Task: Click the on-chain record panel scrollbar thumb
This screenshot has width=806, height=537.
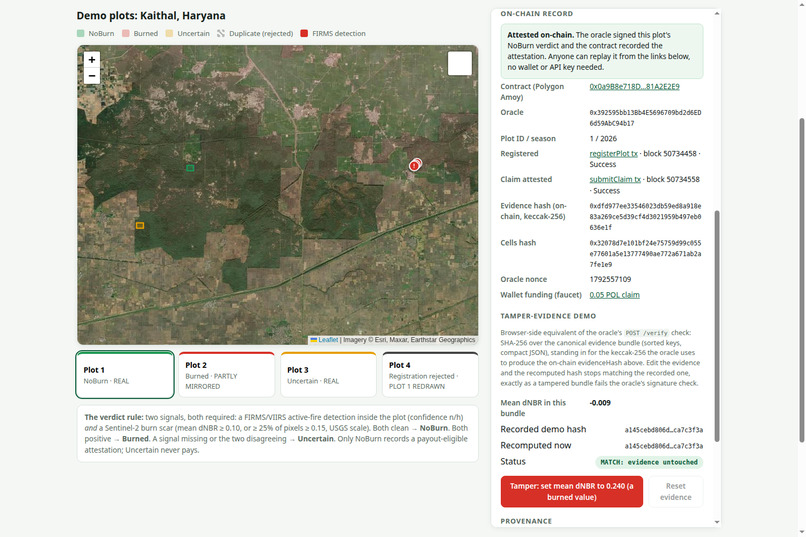Action: (x=717, y=326)
